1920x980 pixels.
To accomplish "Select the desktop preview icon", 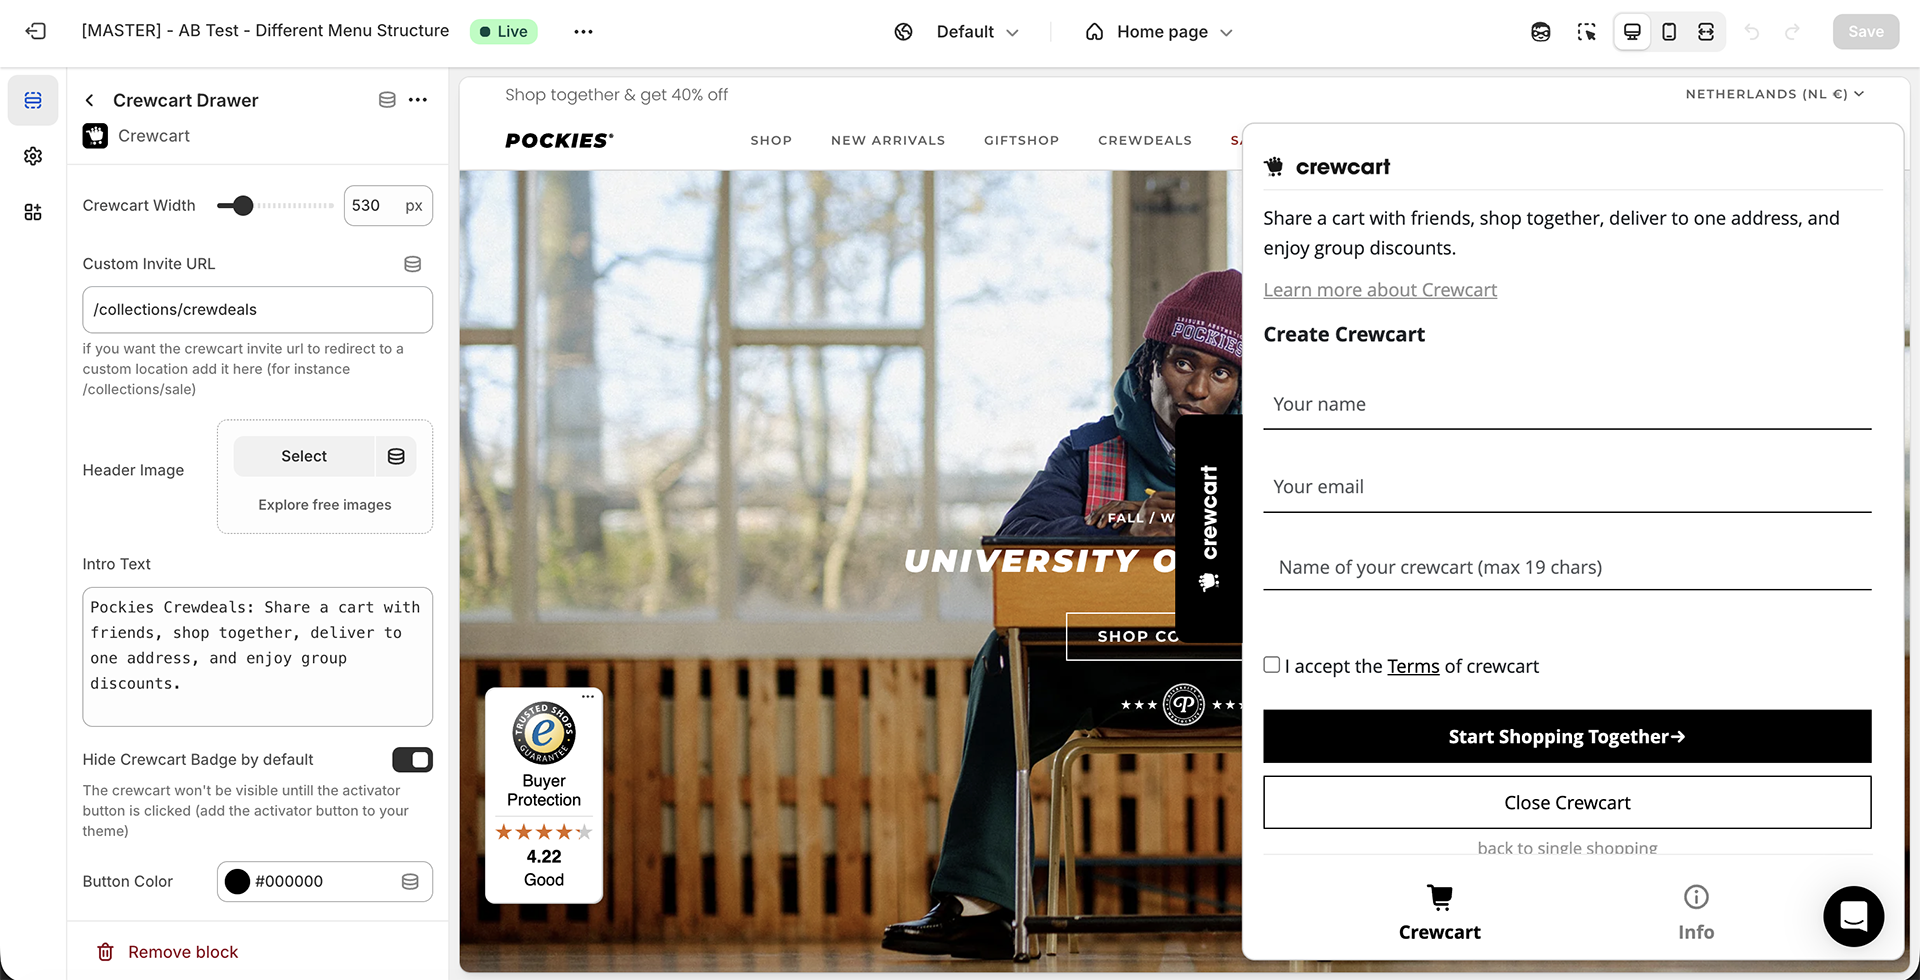I will pyautogui.click(x=1632, y=32).
